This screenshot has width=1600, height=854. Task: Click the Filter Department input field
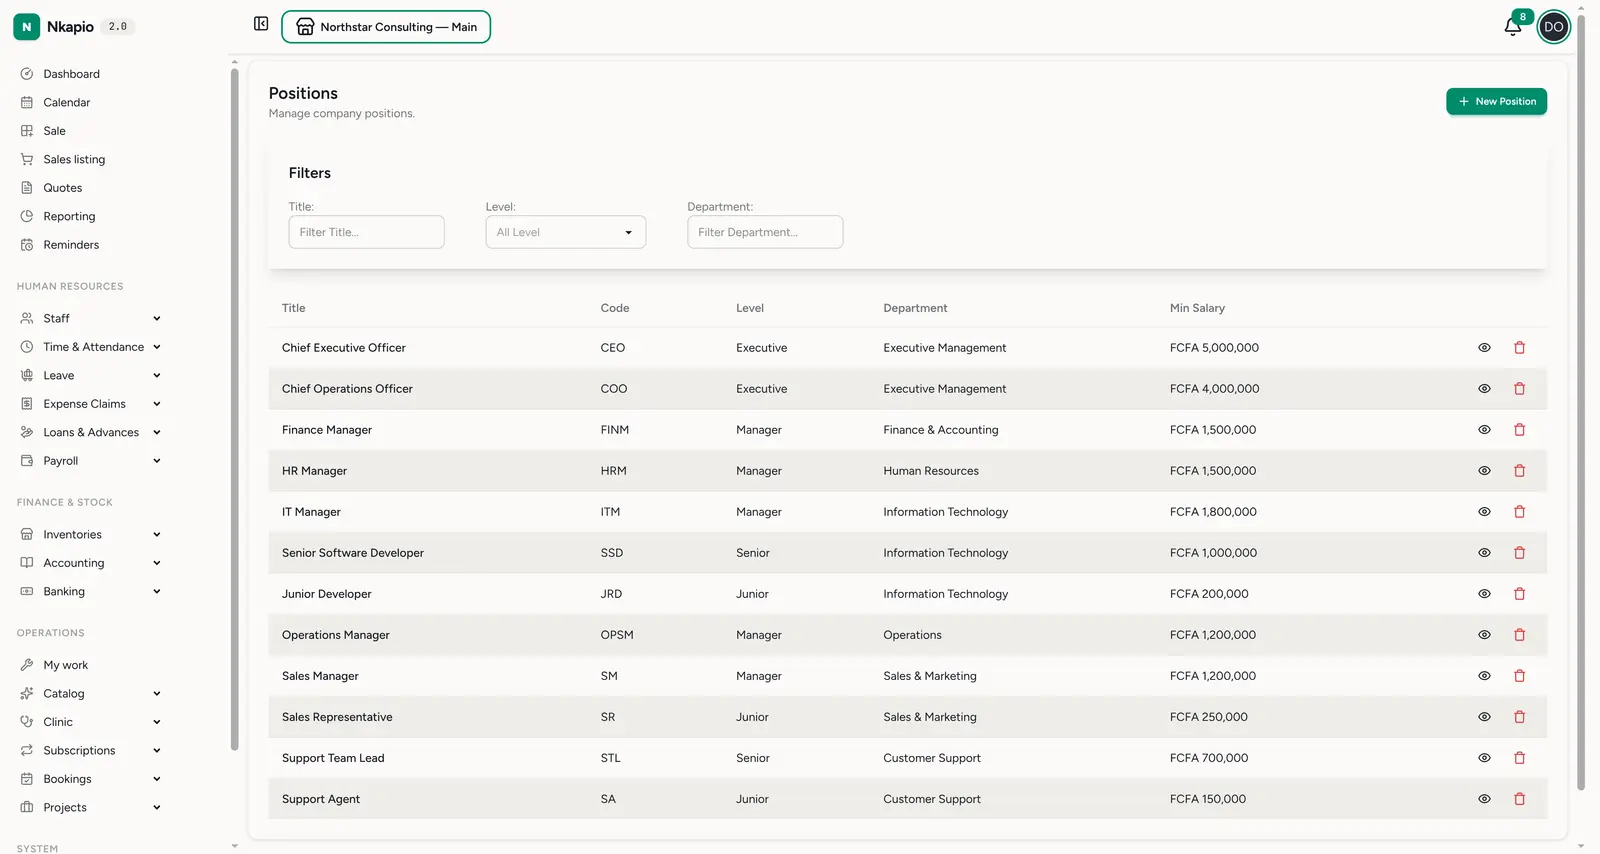pyautogui.click(x=765, y=232)
